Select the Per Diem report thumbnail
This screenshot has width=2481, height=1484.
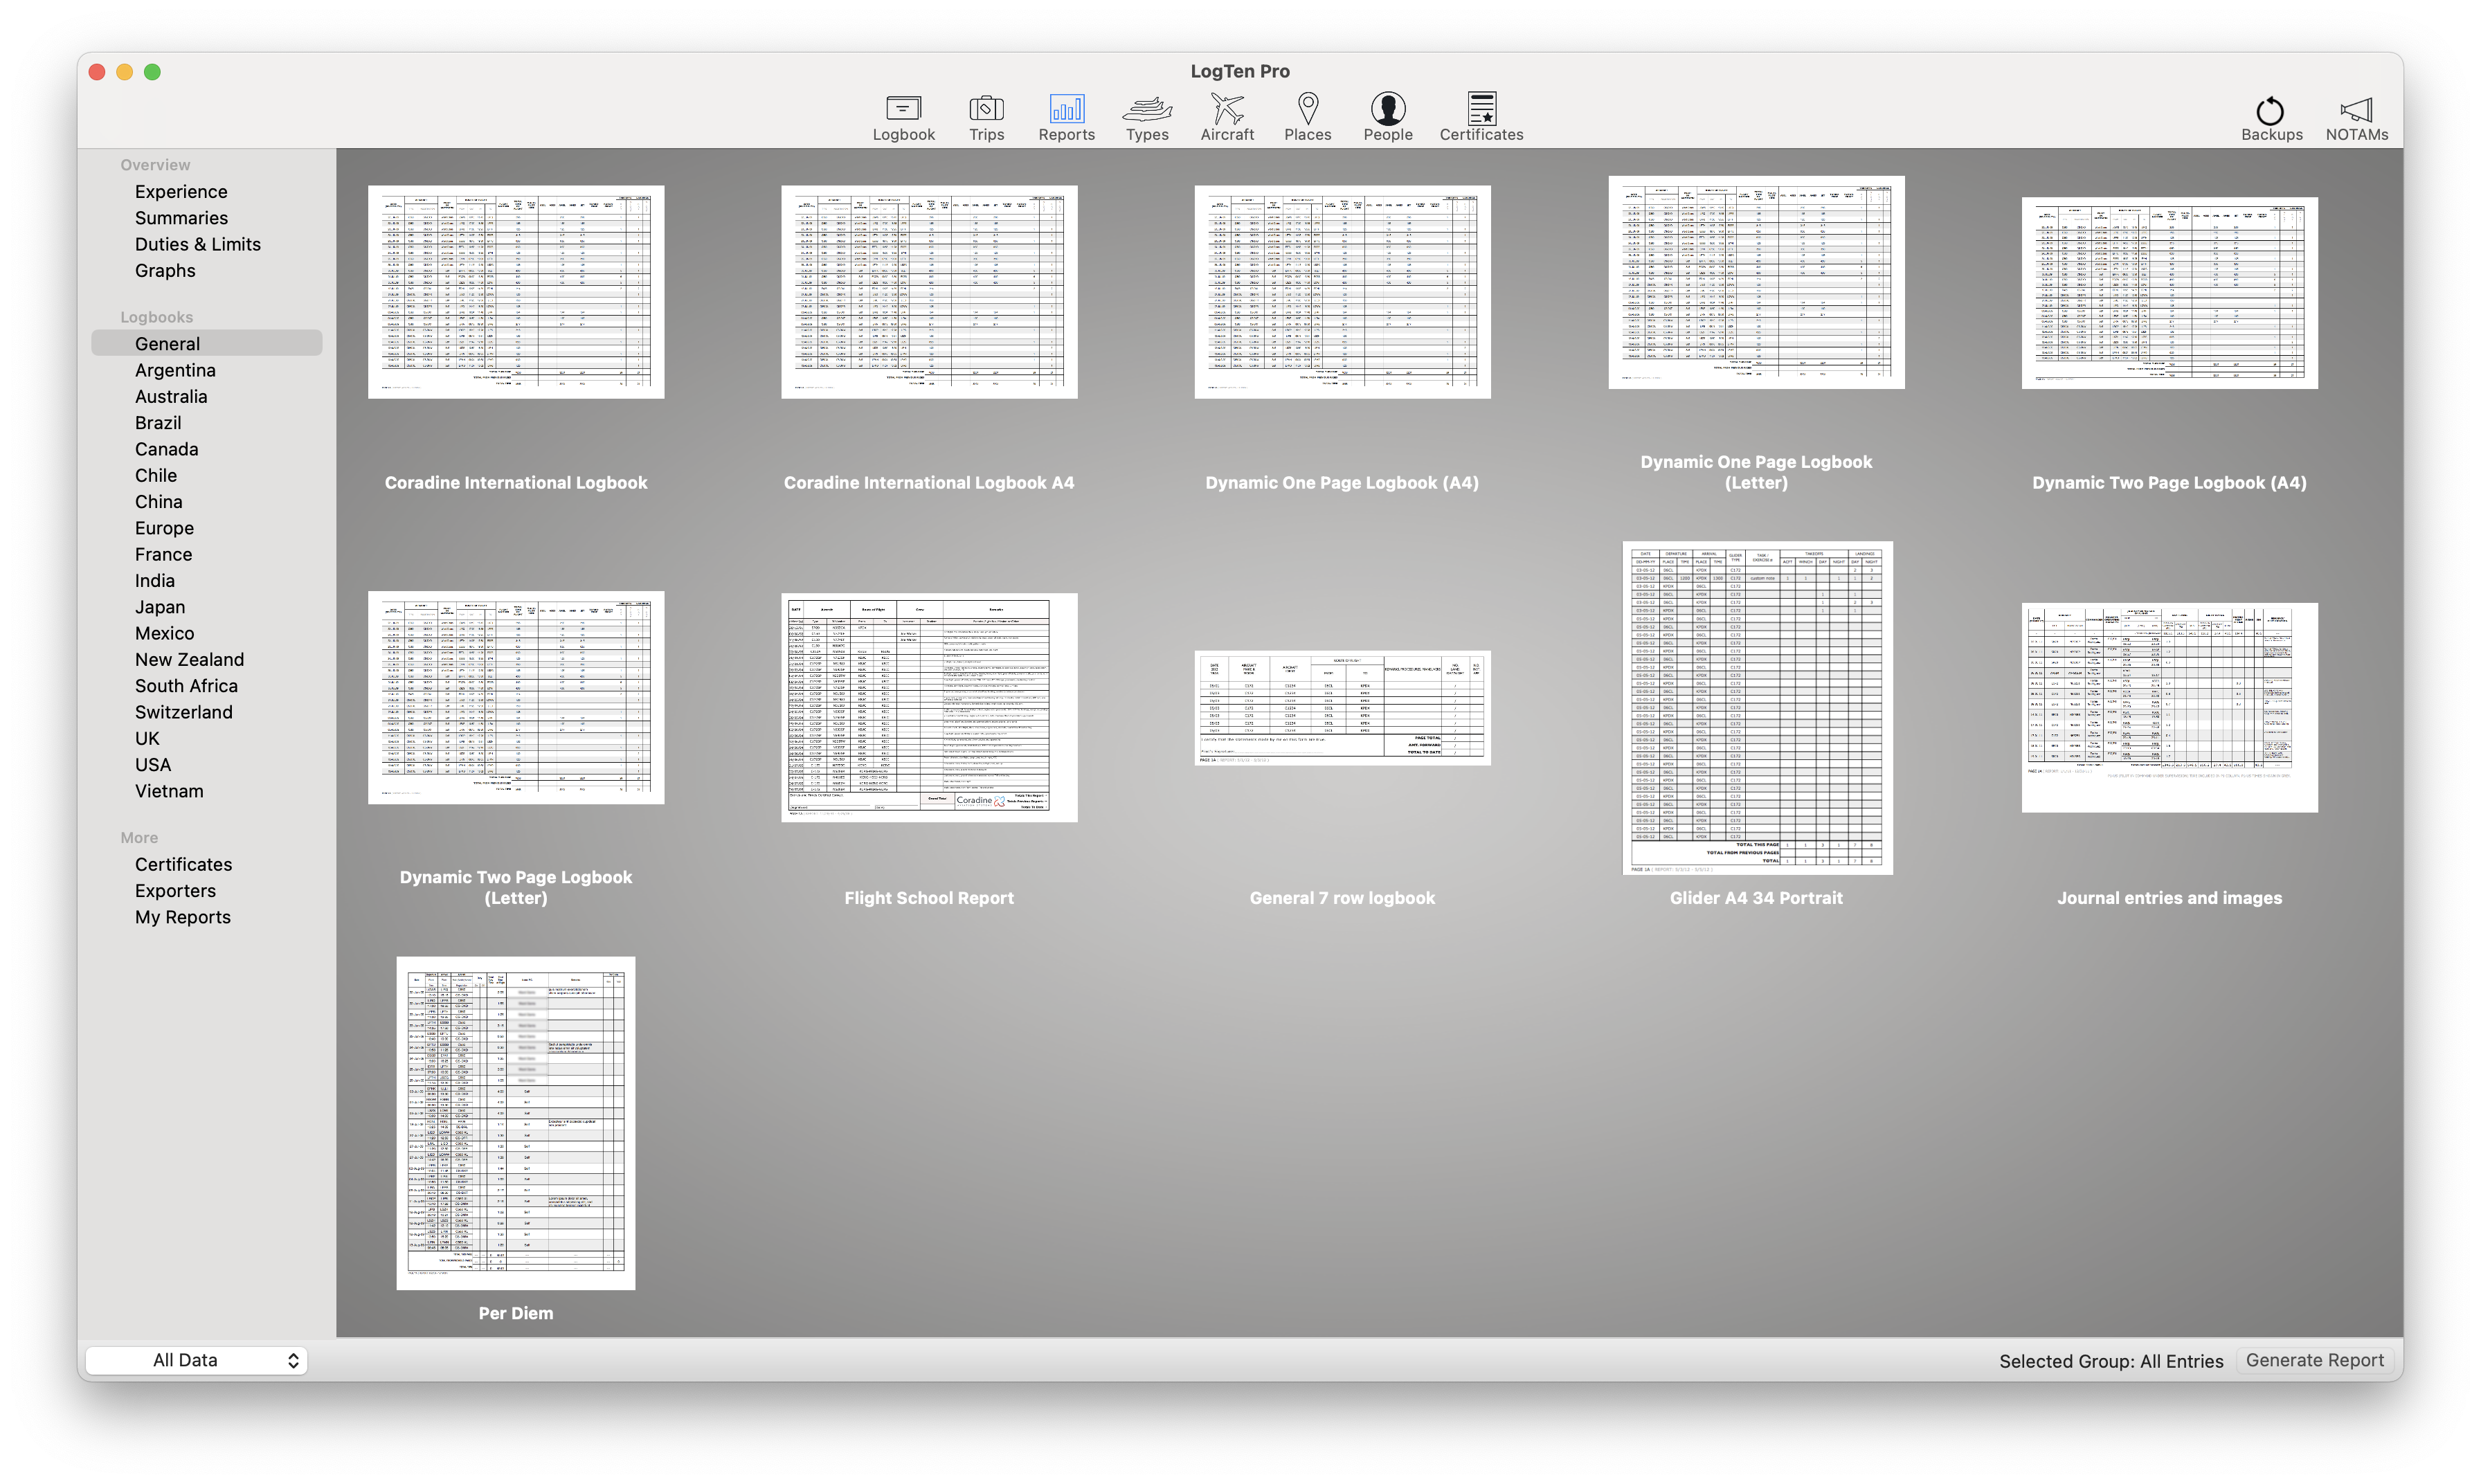tap(516, 1123)
